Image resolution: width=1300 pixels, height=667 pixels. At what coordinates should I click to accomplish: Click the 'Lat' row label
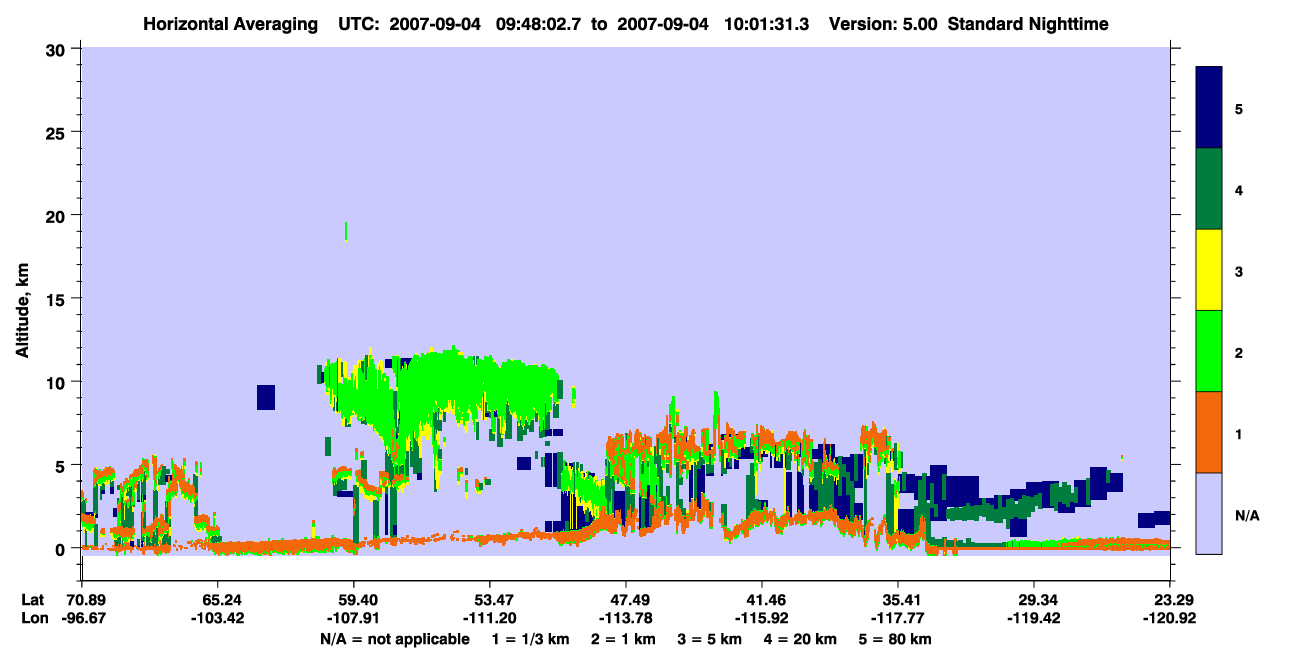[33, 600]
